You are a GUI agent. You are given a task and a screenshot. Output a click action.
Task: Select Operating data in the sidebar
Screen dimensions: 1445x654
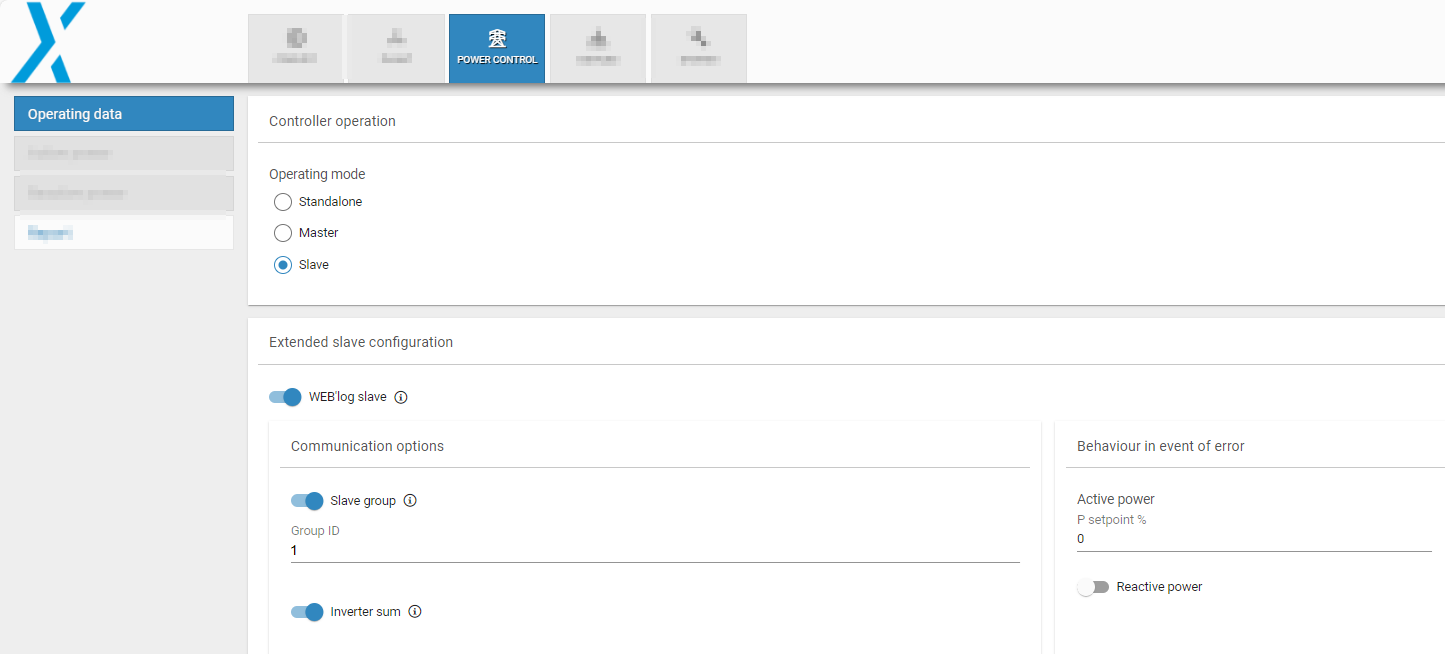click(123, 113)
